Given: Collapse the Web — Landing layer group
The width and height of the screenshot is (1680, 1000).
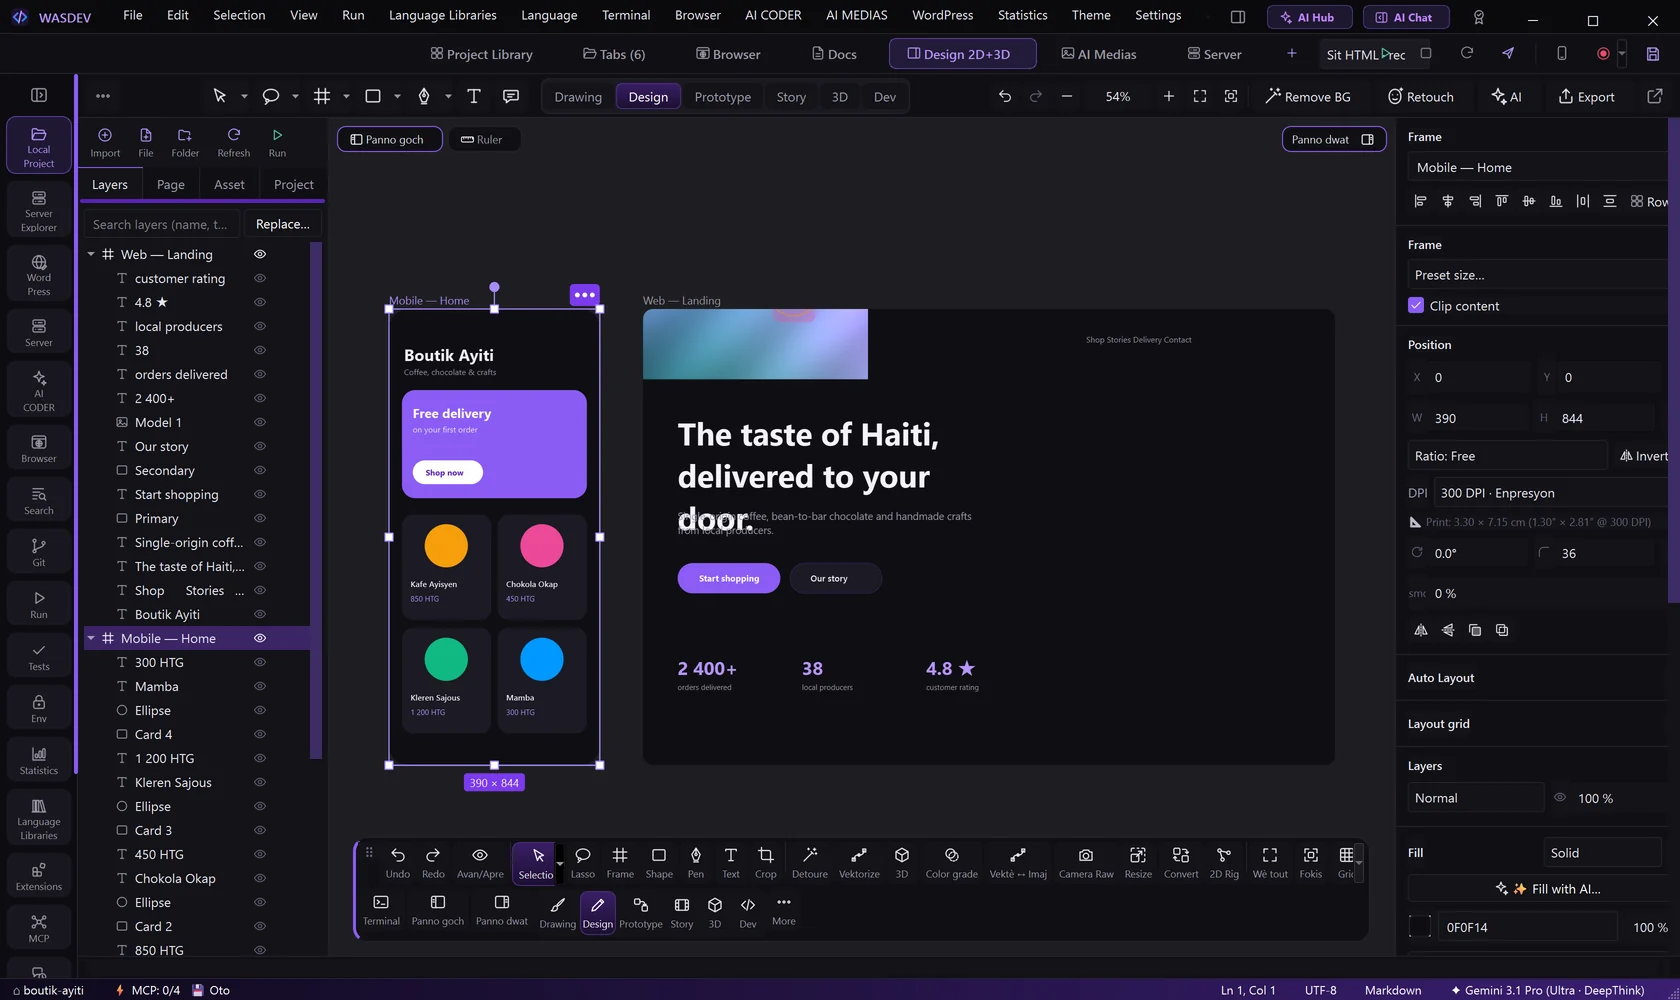Looking at the screenshot, I should pos(91,255).
